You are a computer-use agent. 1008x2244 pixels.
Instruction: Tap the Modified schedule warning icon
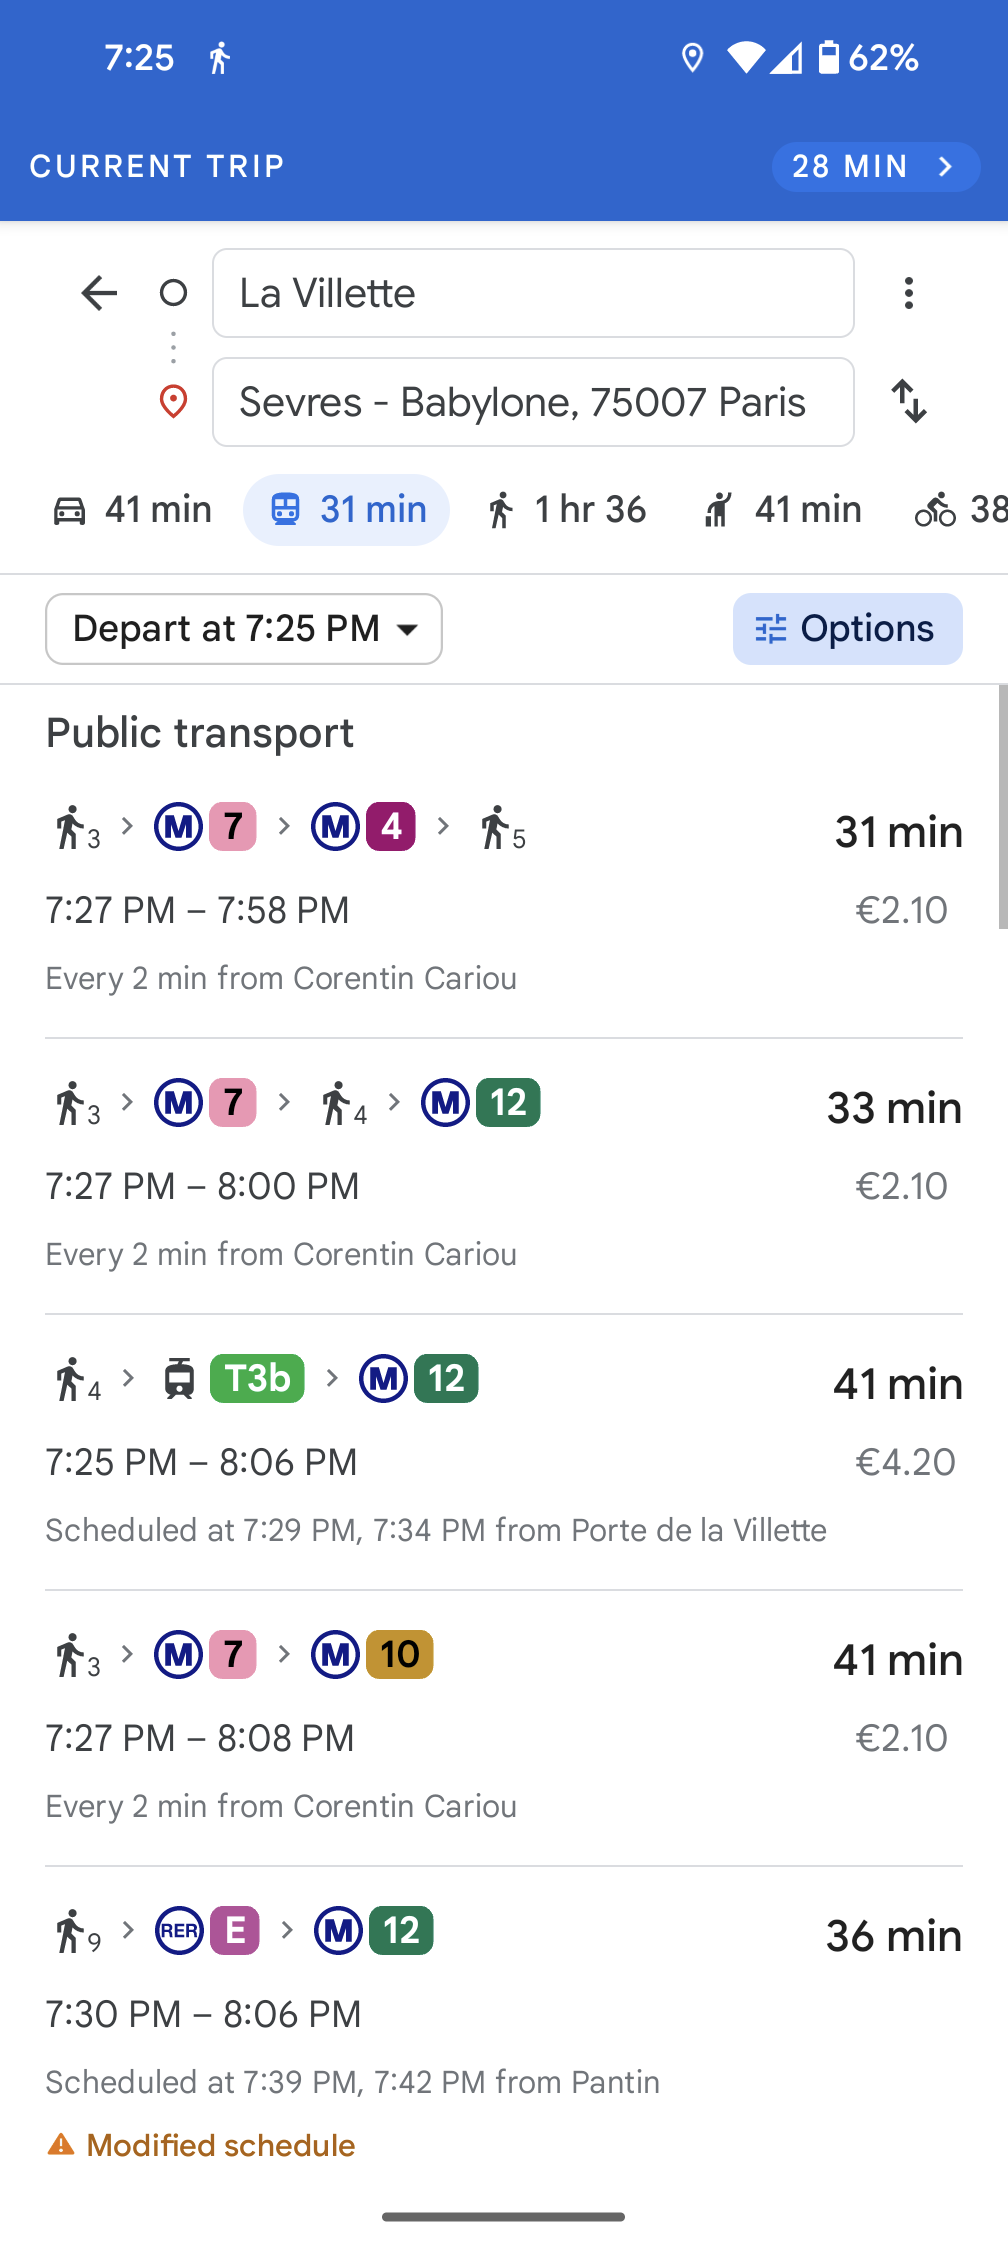point(61,2145)
